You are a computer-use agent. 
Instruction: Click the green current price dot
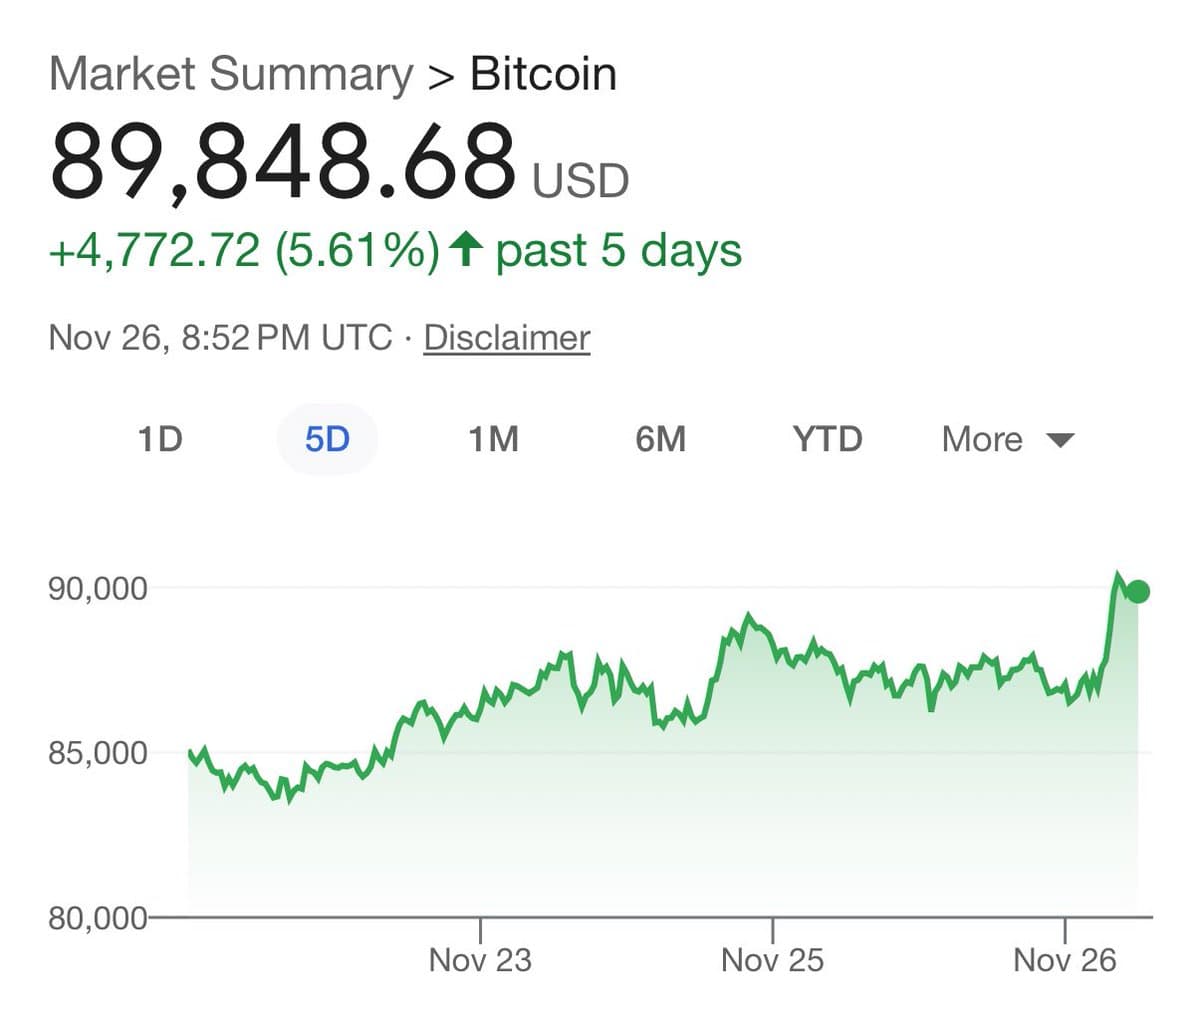click(x=1137, y=591)
